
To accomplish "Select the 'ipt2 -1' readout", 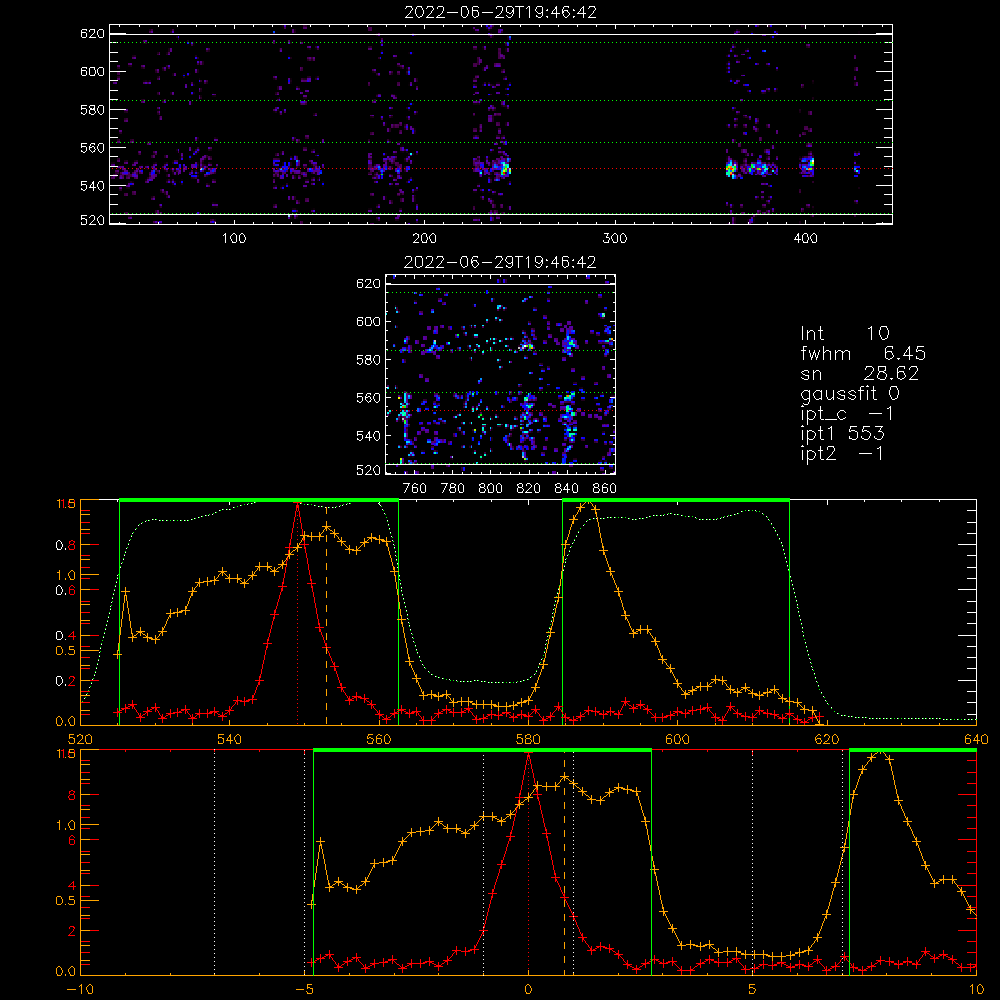I will pyautogui.click(x=842, y=453).
